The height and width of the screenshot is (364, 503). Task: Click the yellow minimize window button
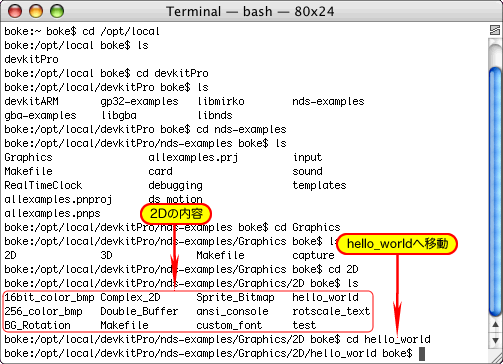36,11
